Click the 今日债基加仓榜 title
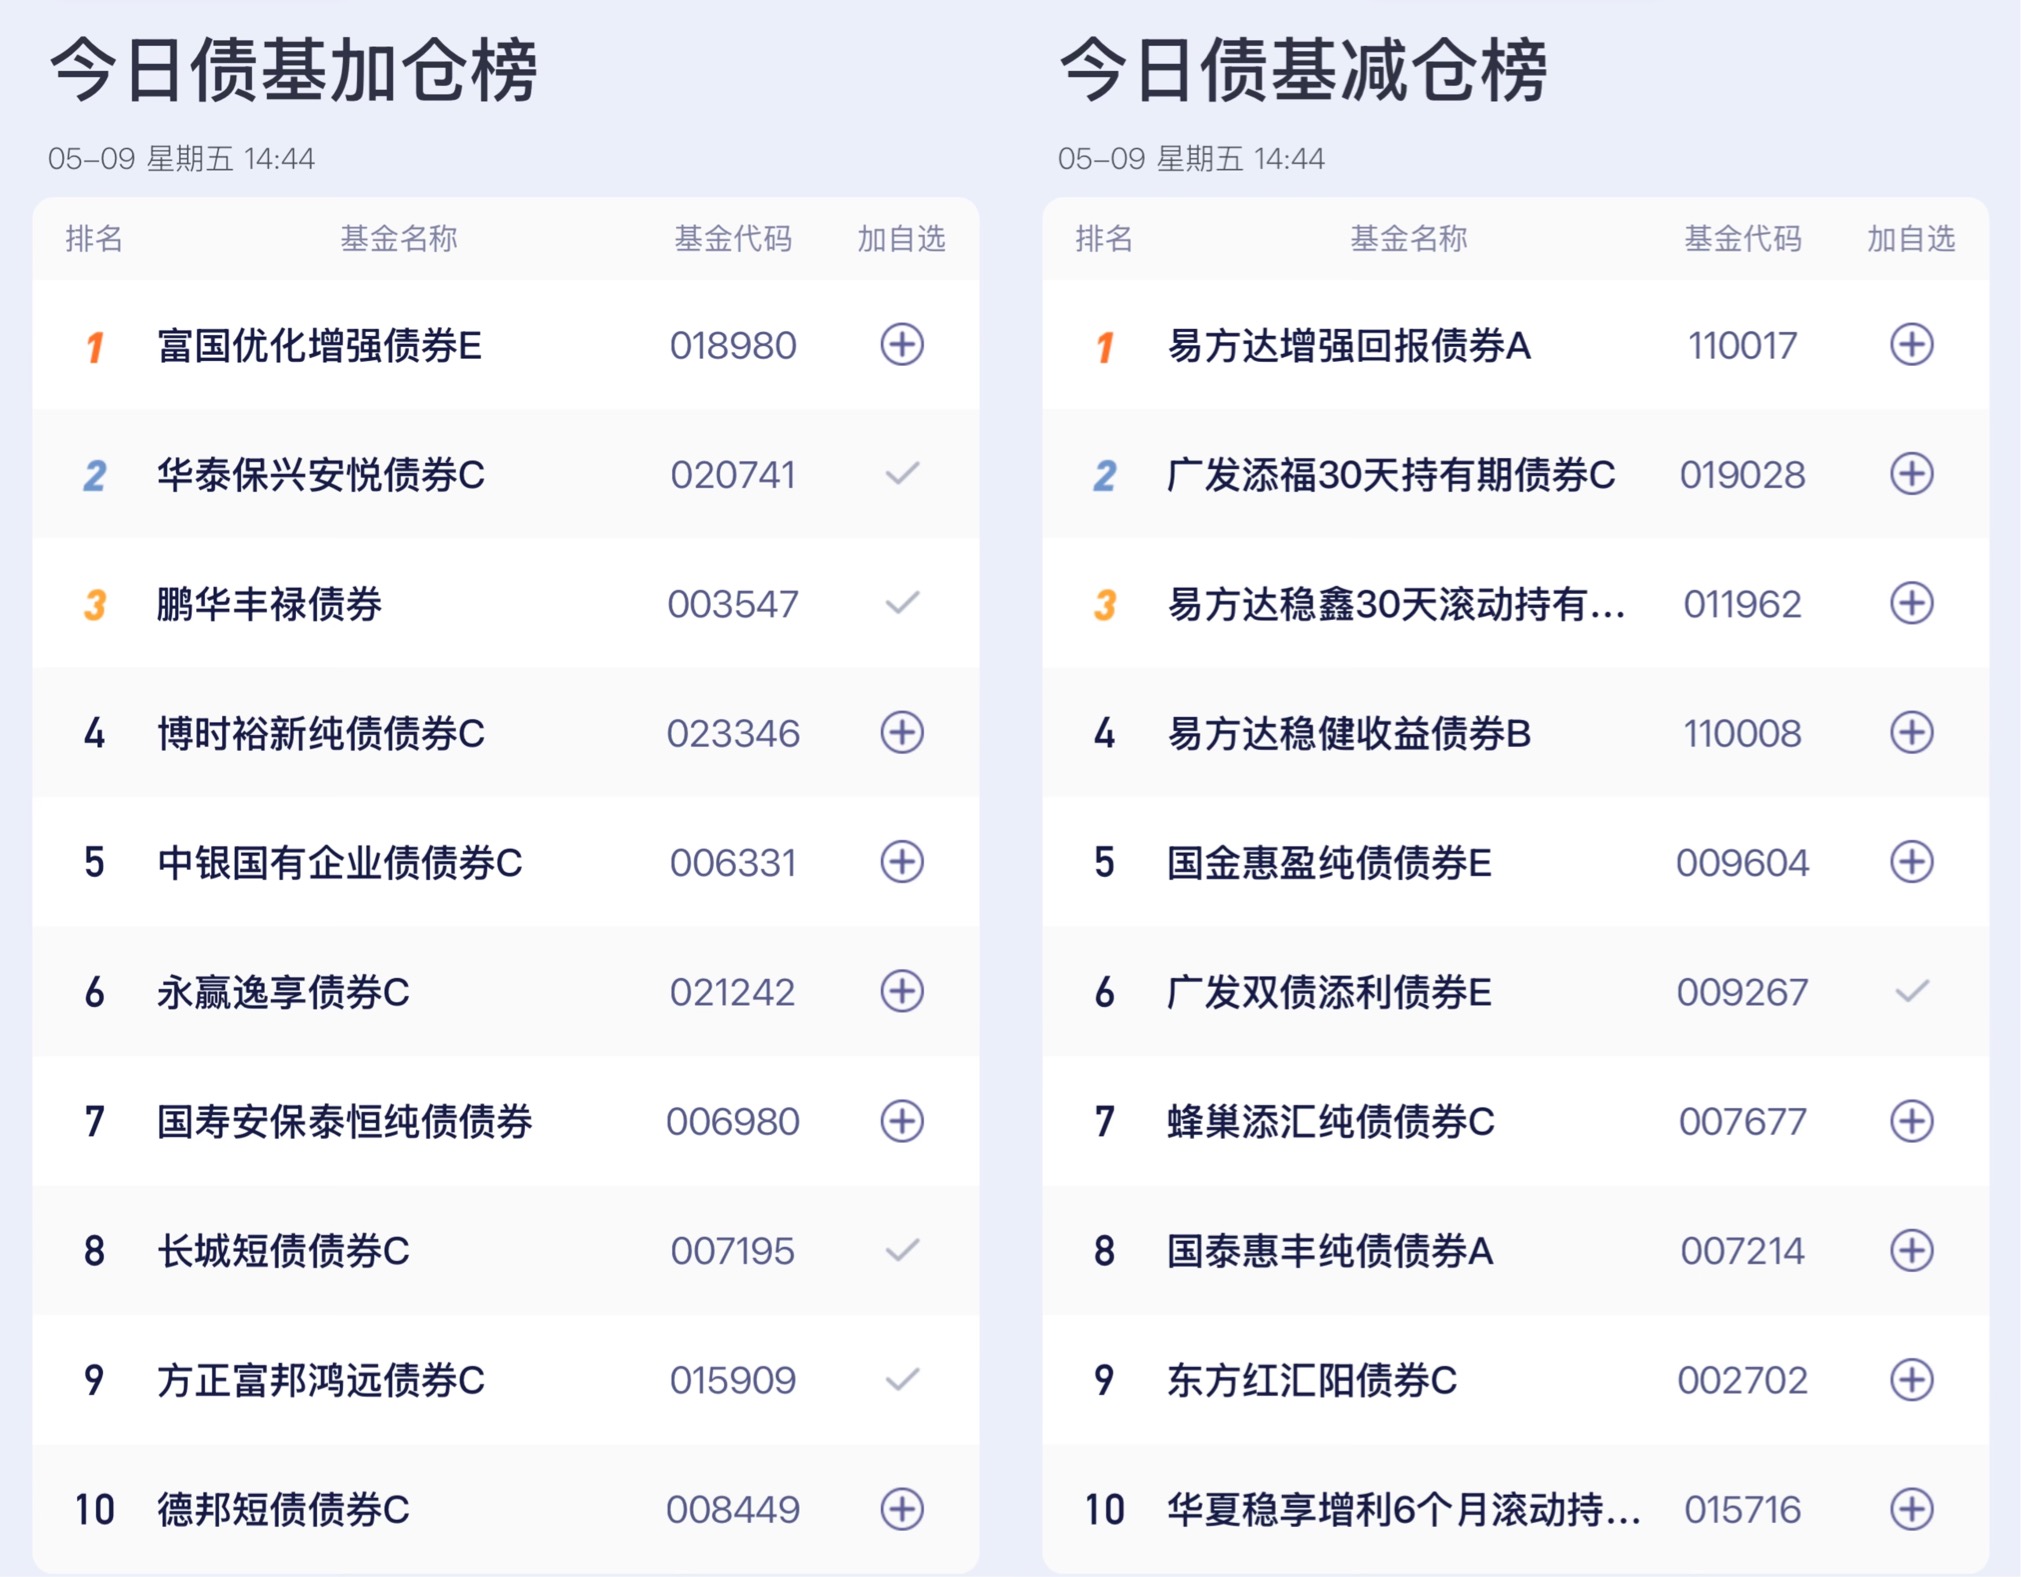The width and height of the screenshot is (2021, 1577). [x=294, y=70]
